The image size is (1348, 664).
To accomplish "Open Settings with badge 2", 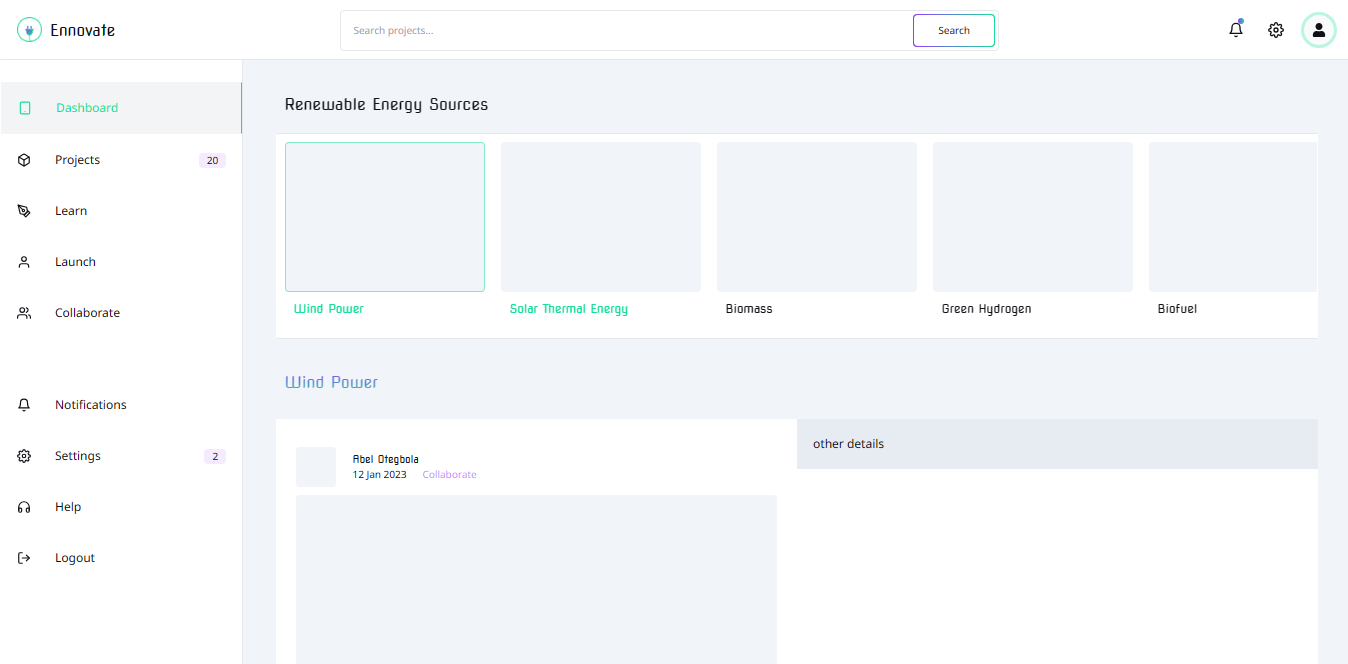I will tap(78, 456).
